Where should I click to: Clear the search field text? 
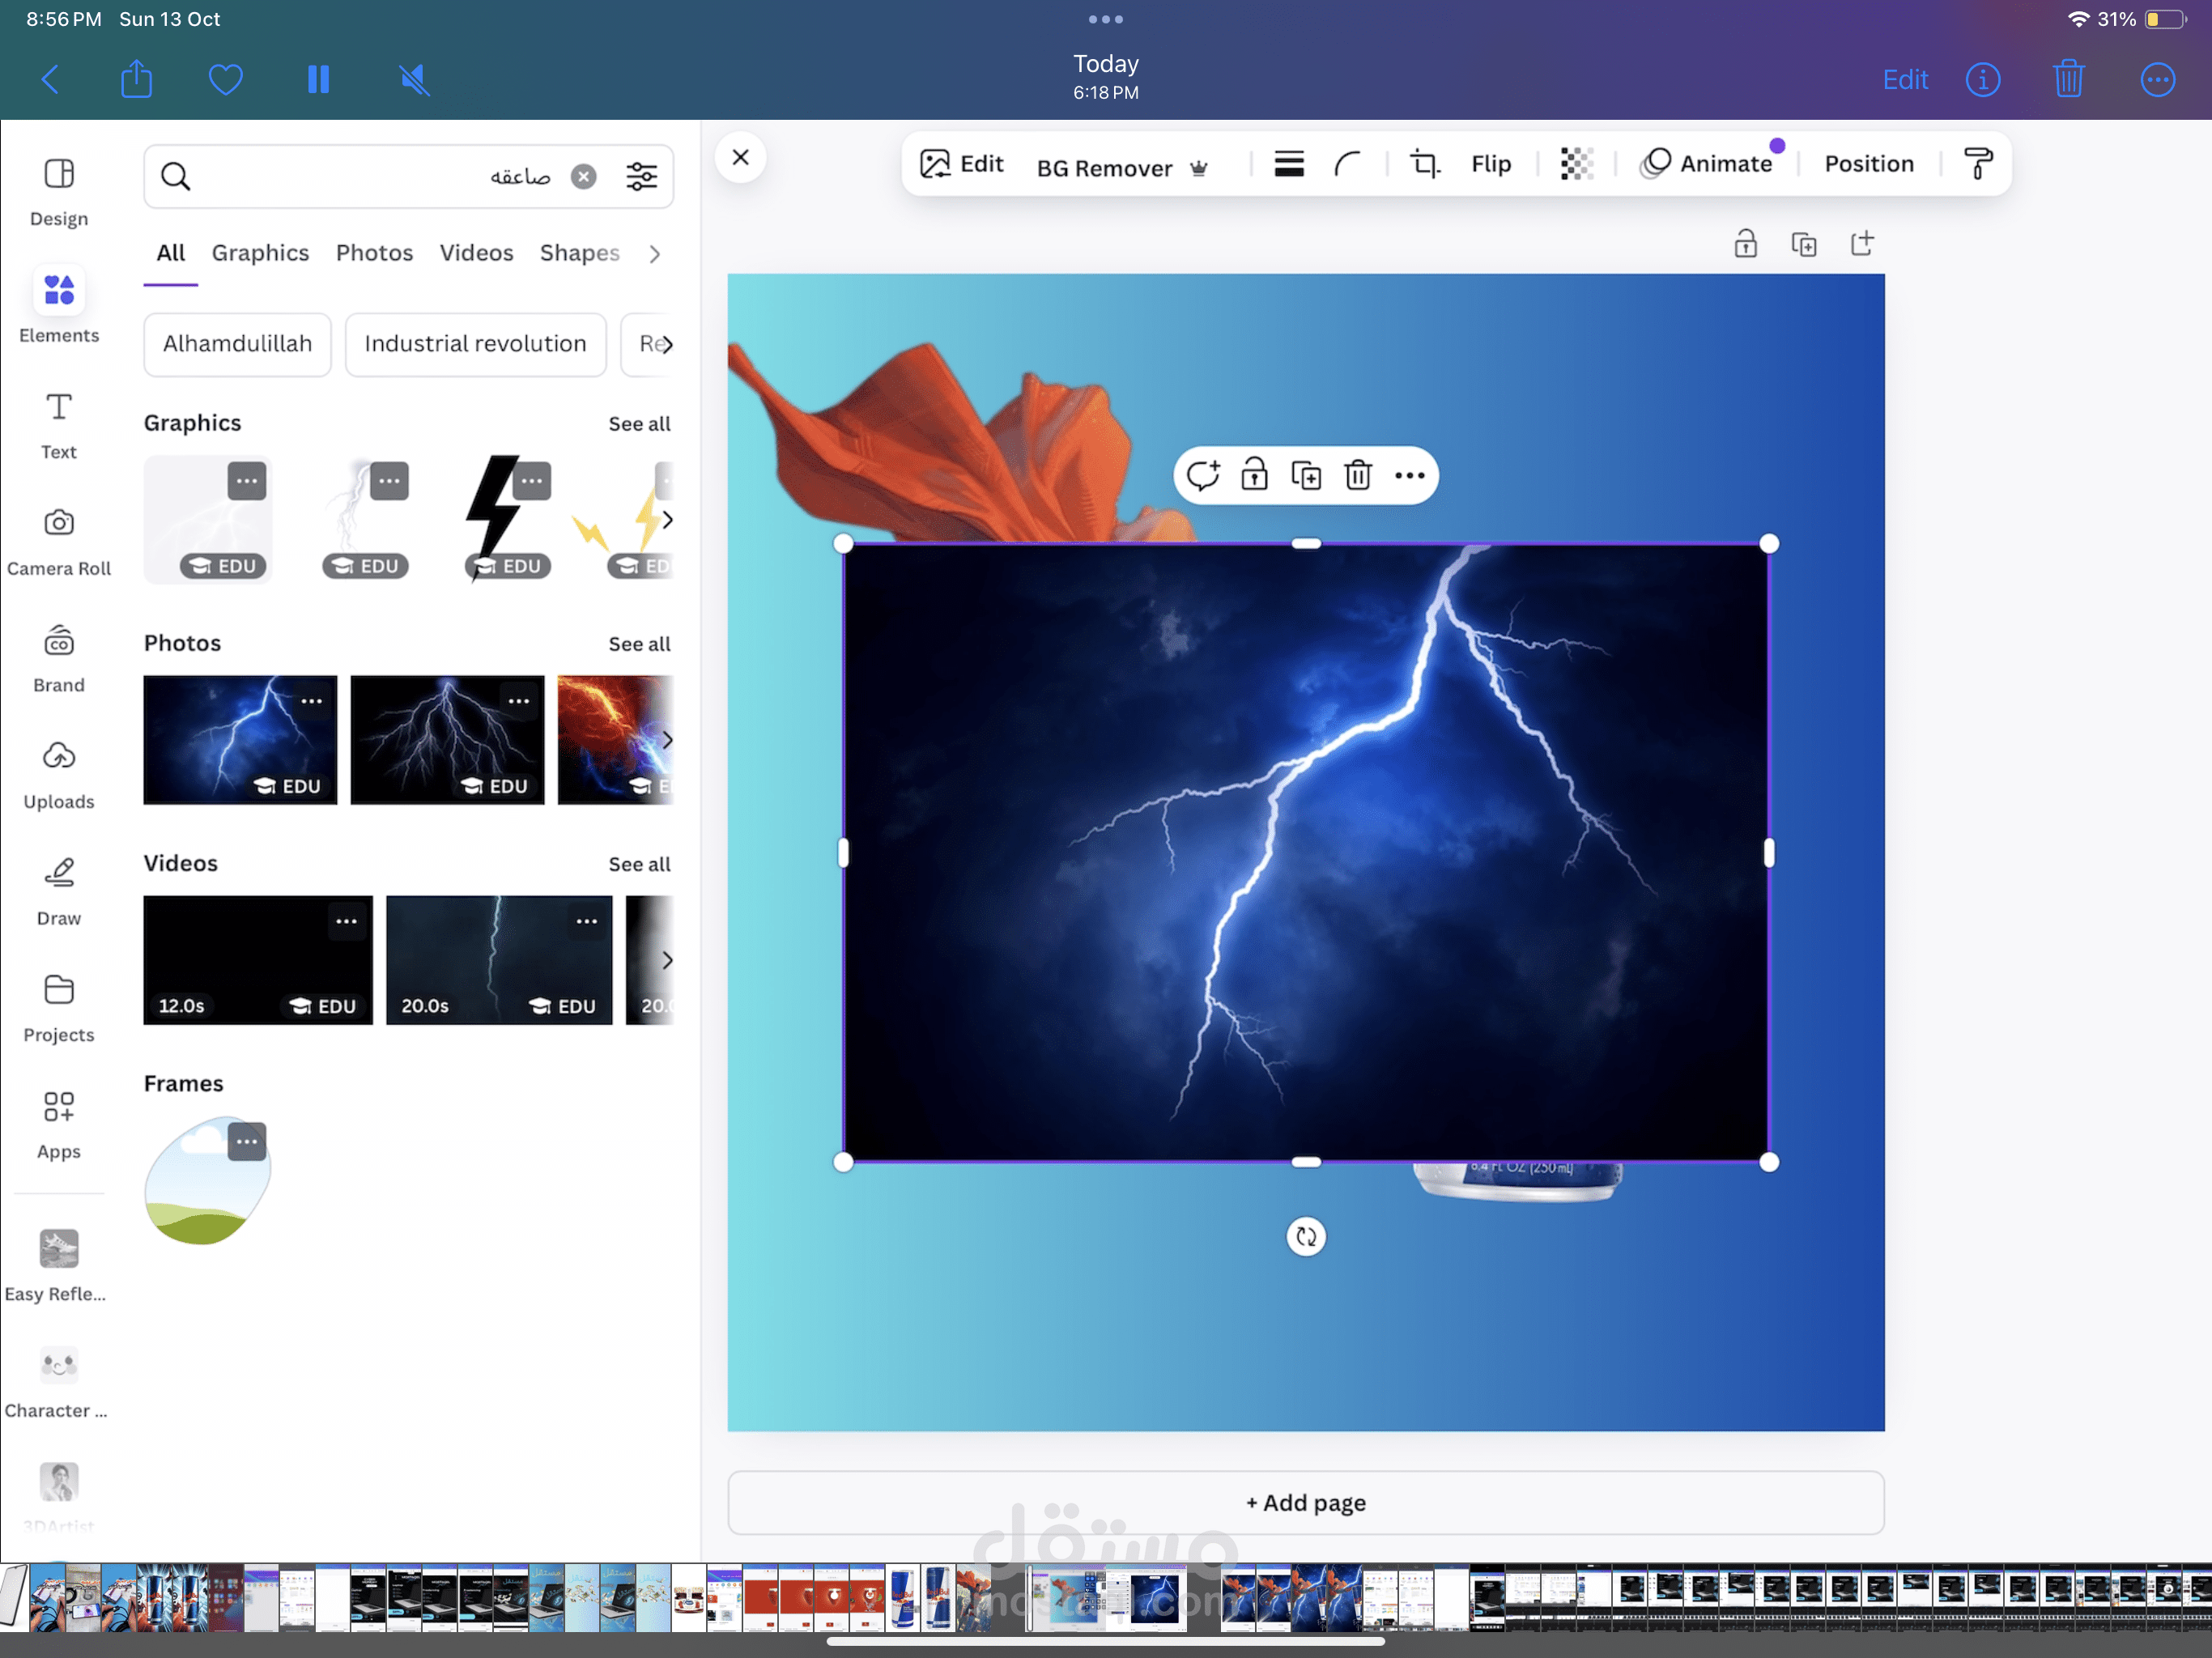click(583, 177)
